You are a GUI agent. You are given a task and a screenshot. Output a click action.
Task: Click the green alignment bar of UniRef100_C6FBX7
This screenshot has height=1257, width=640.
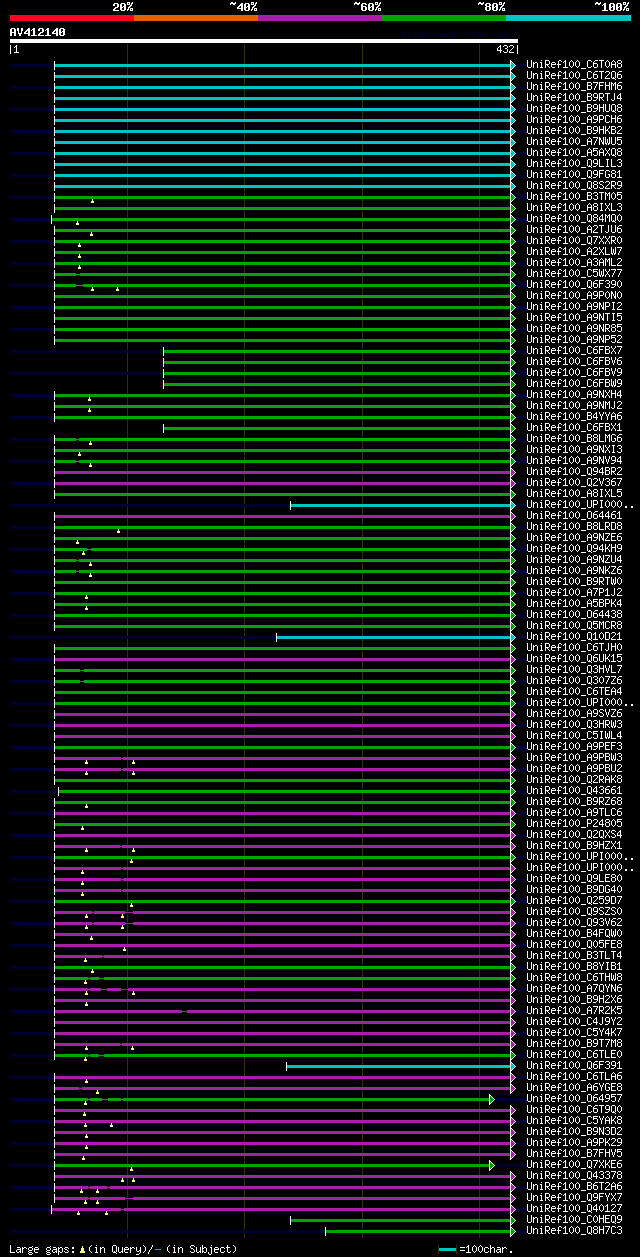tap(337, 351)
